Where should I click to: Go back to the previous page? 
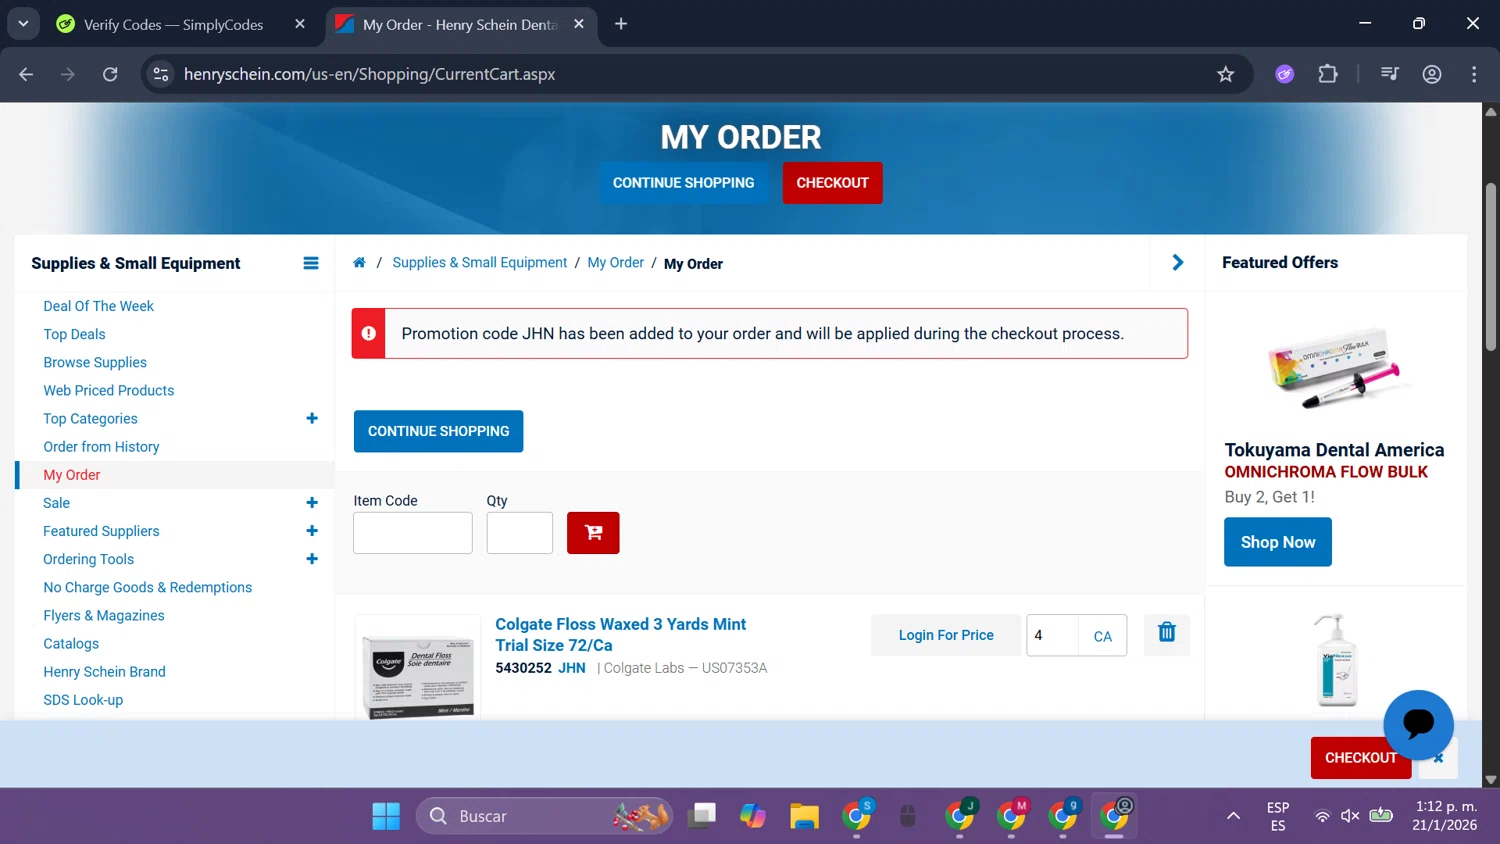coord(26,74)
